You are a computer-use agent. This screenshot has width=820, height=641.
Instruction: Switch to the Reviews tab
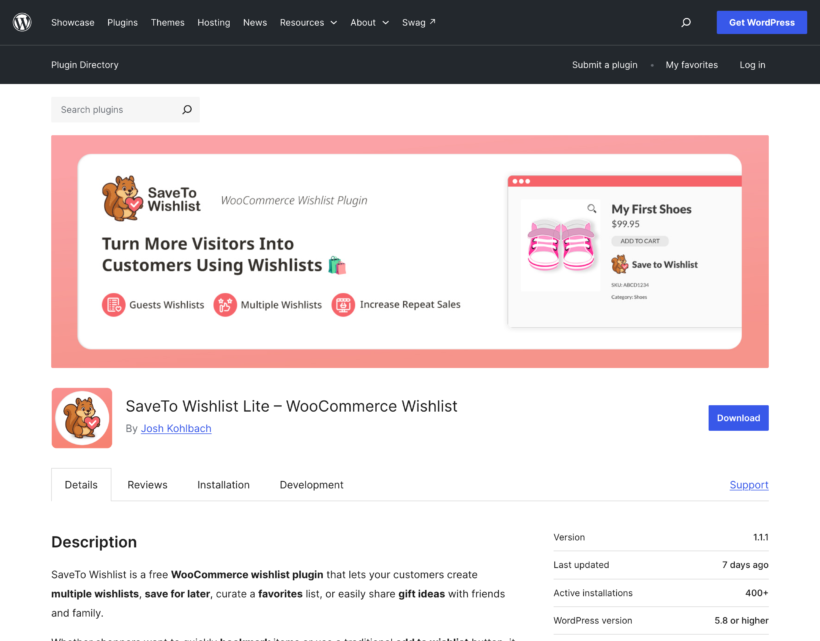coord(147,485)
